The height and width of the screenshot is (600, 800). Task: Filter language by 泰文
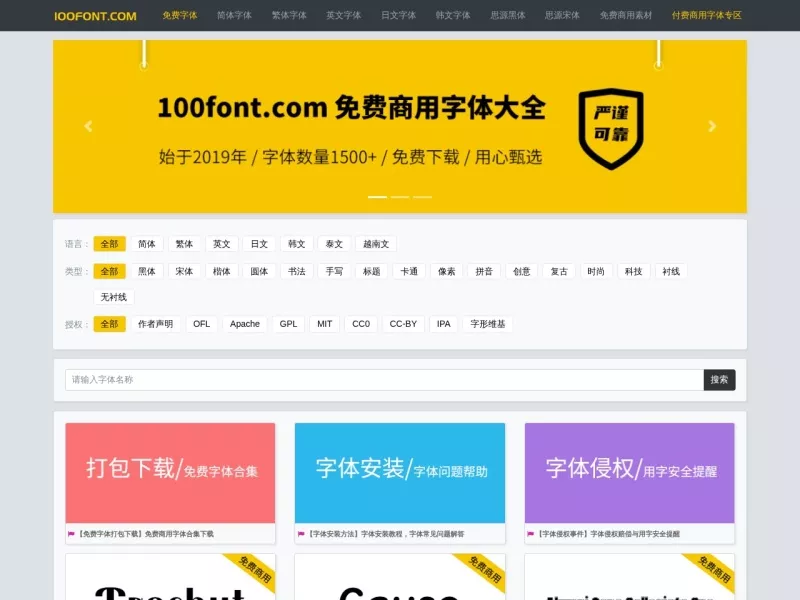[334, 244]
